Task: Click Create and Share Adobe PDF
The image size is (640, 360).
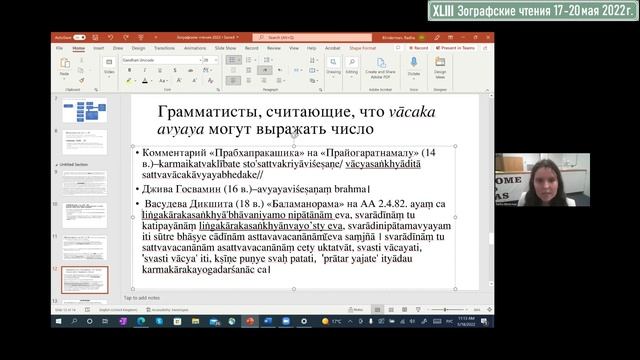Action: (x=380, y=68)
